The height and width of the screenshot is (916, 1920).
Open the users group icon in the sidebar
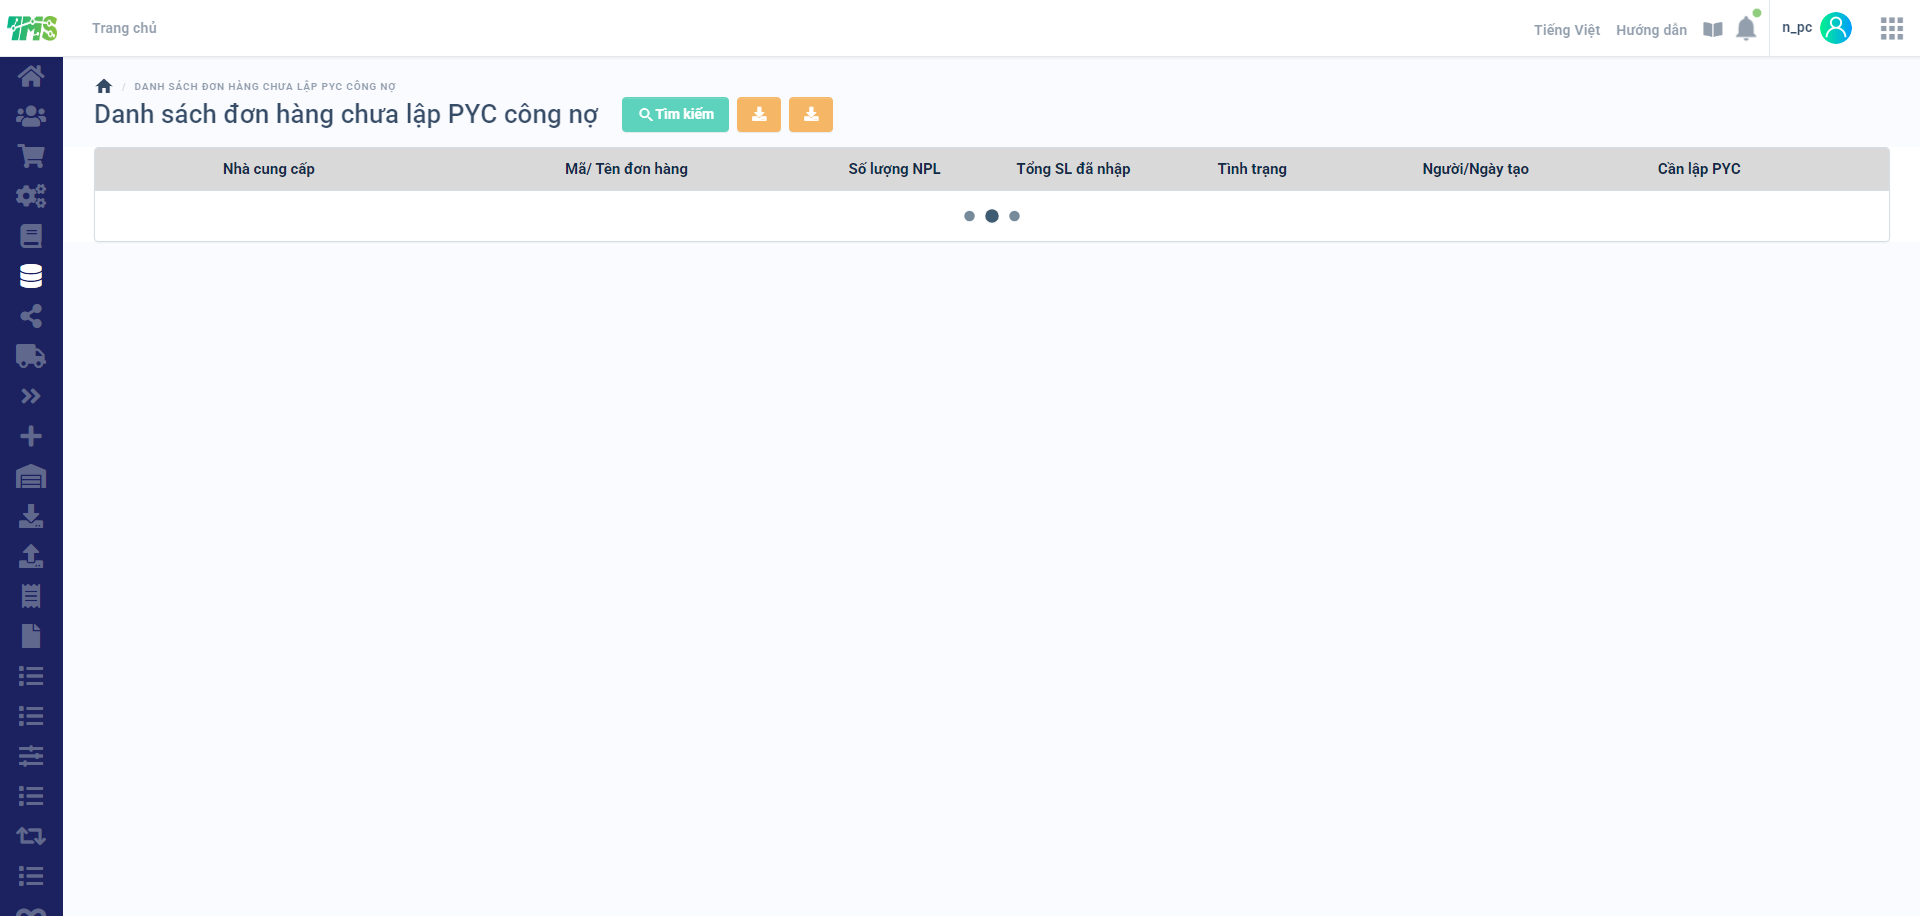click(x=31, y=116)
